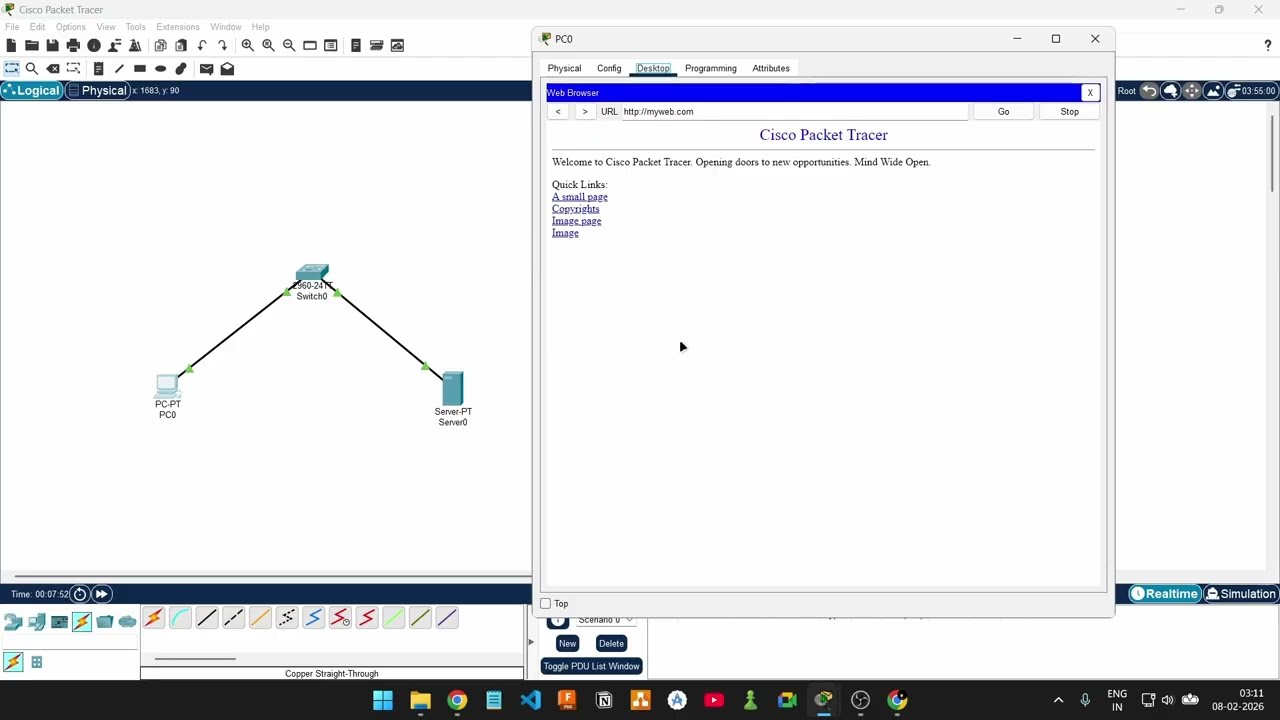Select the Draw Ellipse tool

[160, 68]
